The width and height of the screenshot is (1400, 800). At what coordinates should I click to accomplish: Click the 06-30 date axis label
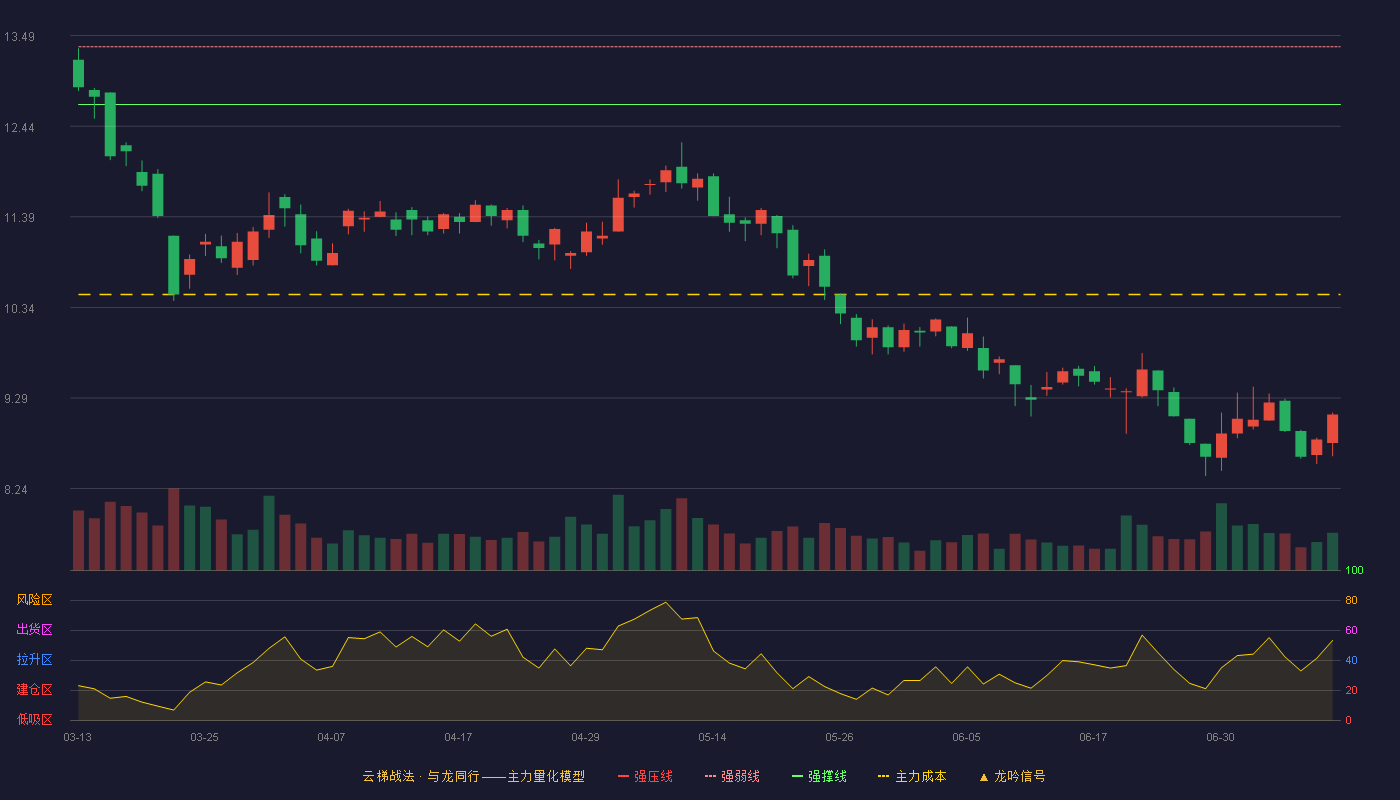click(x=1220, y=737)
